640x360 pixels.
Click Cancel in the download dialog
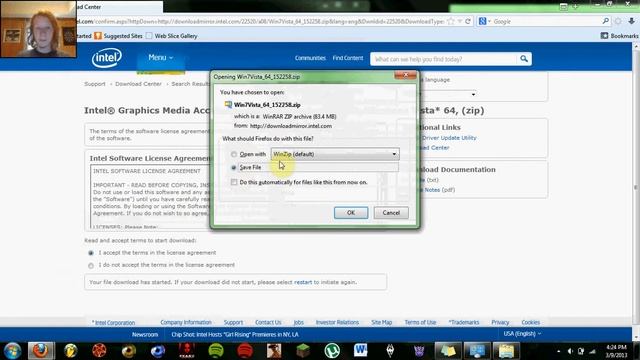[391, 213]
